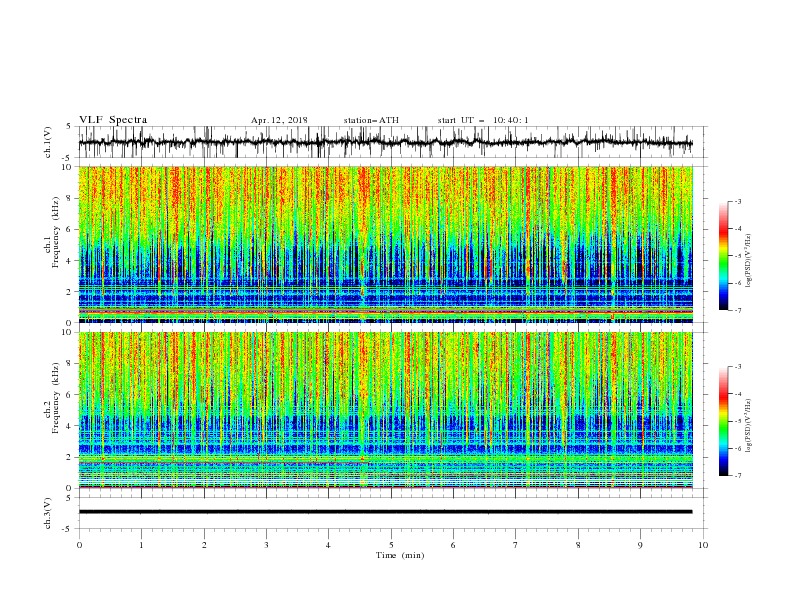This screenshot has height=612, width=792.
Task: Click the "-3" label on ch.1 color bar
Action: pos(737,201)
